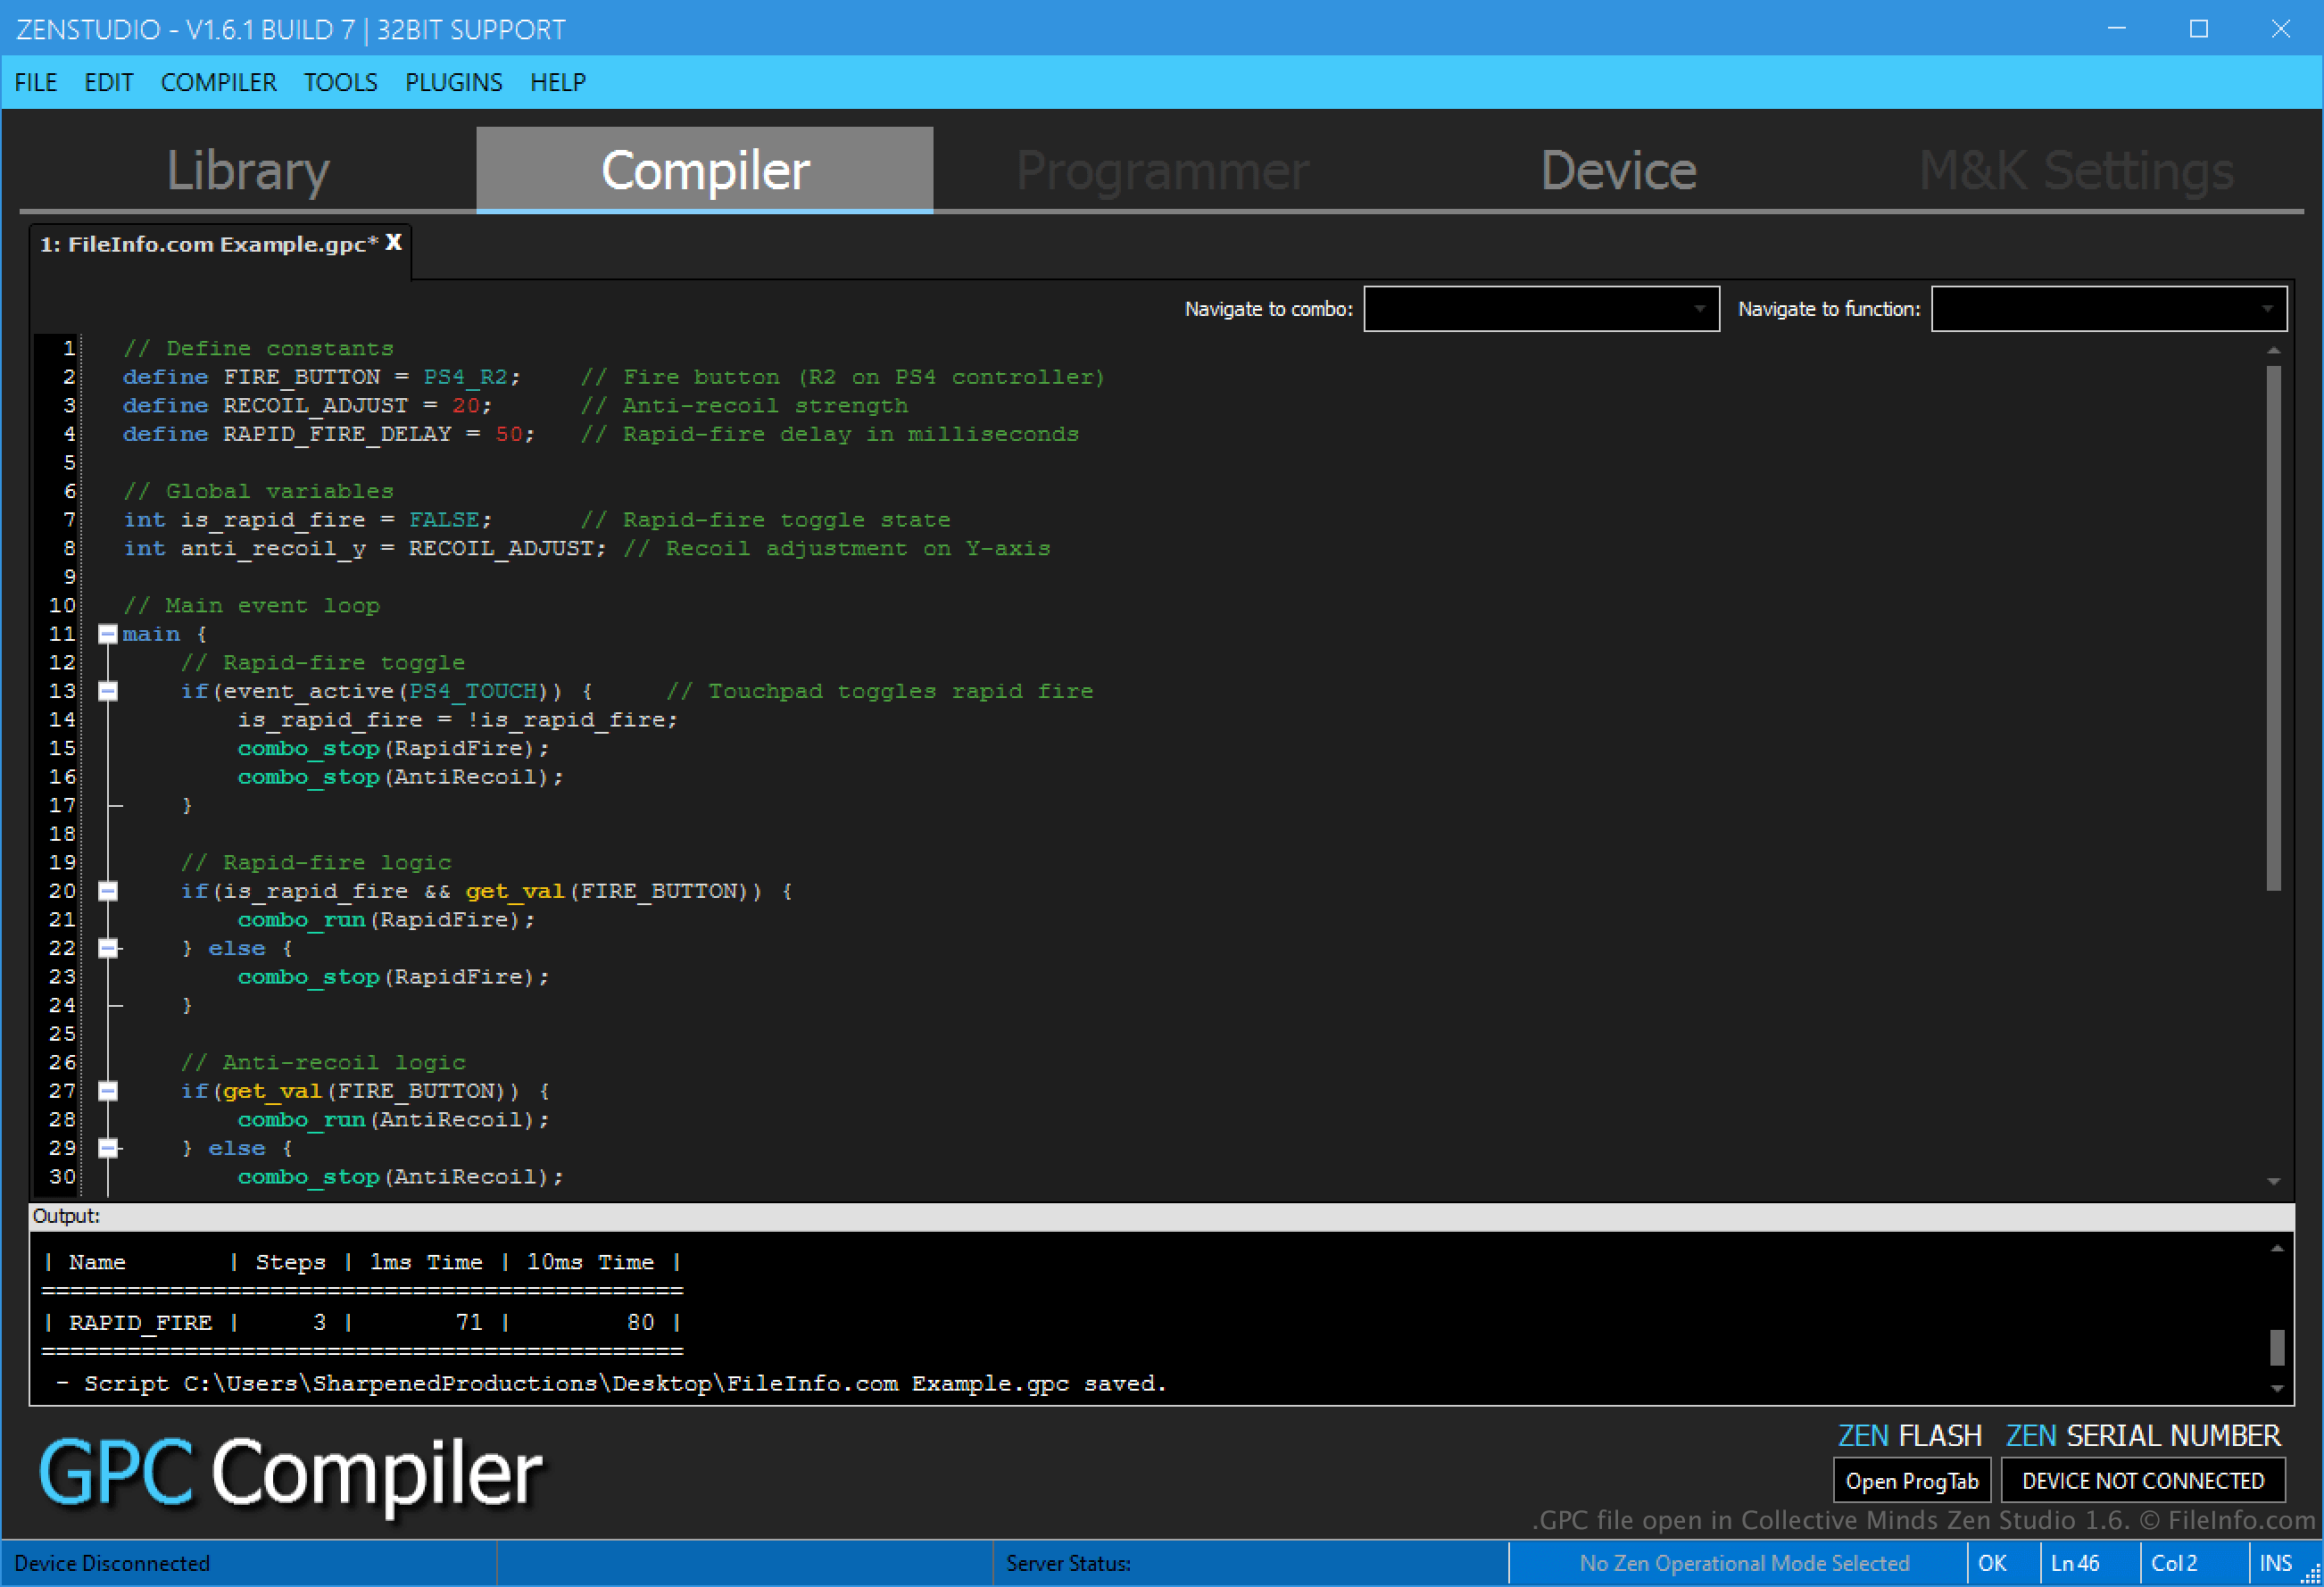Click line number 1 in the gutter
This screenshot has height=1587, width=2324.
[x=69, y=348]
